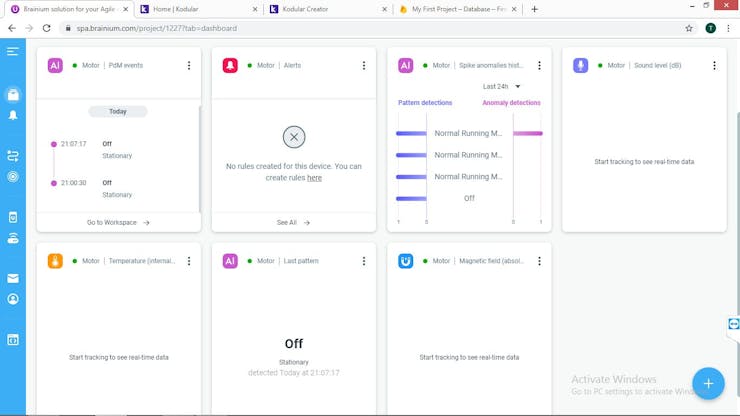Click the 'Off' label in pattern list

(469, 198)
